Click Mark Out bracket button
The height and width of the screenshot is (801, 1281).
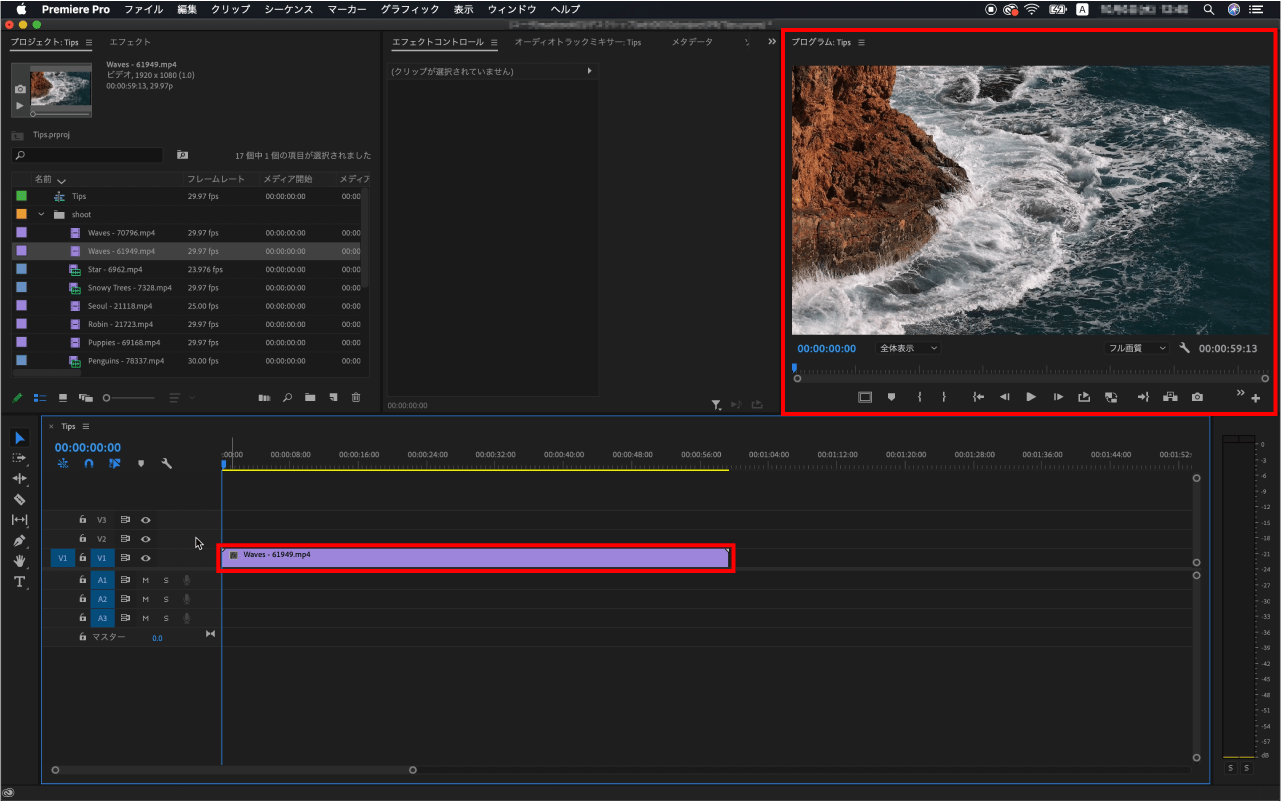(943, 397)
